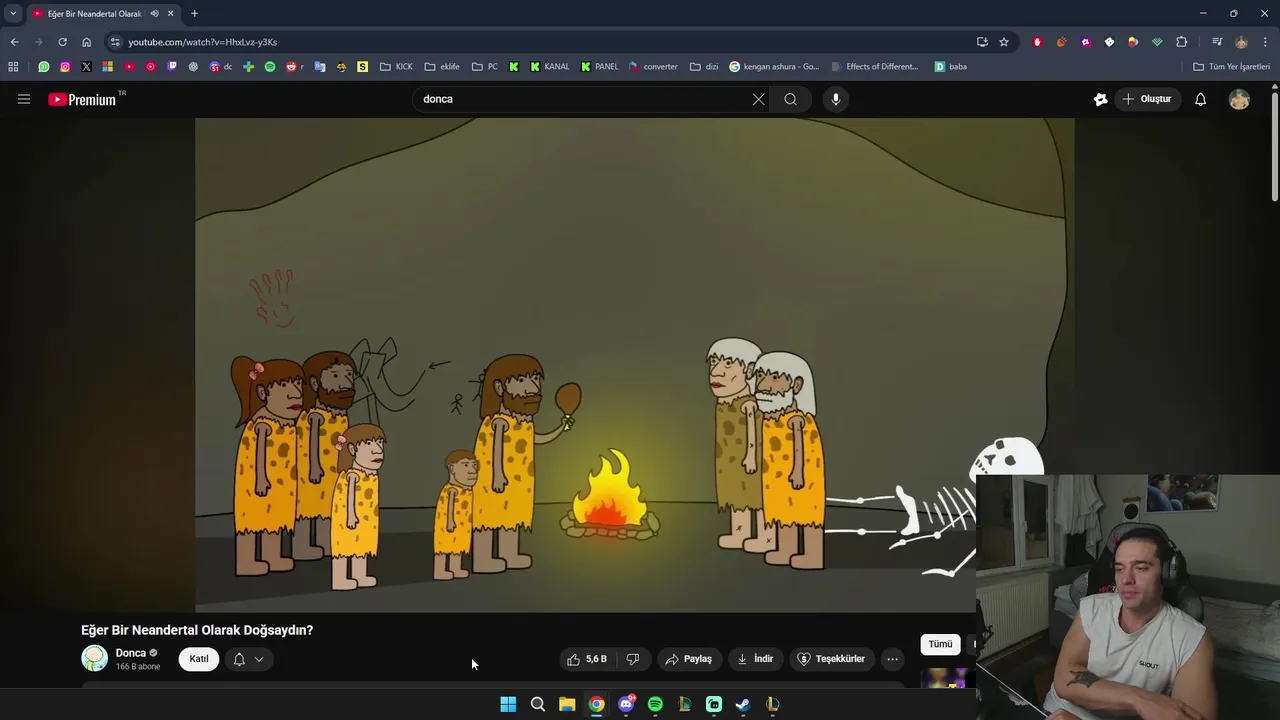Open baba bookmark
The height and width of the screenshot is (720, 1280).
(x=950, y=67)
